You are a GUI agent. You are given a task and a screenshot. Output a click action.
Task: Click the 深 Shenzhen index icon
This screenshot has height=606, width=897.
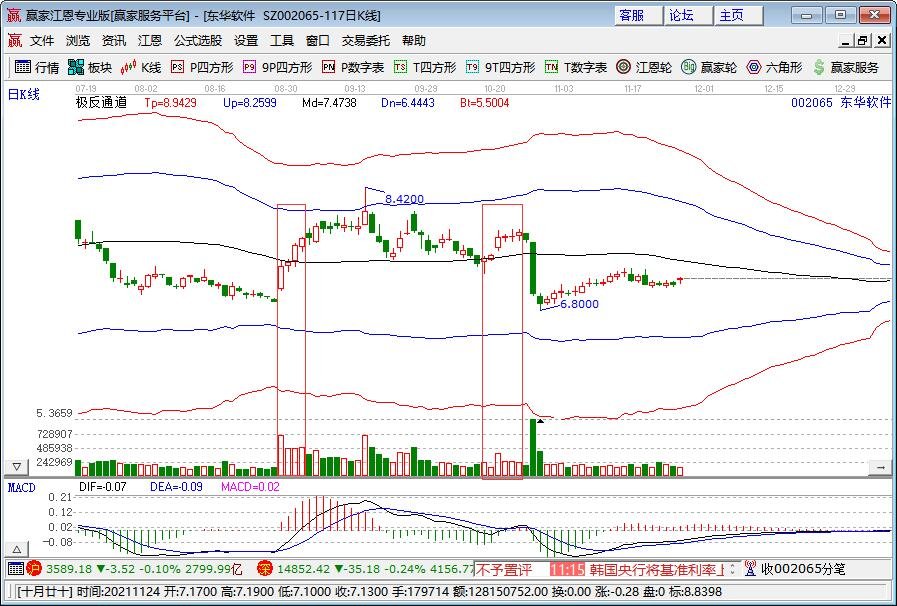pos(264,569)
